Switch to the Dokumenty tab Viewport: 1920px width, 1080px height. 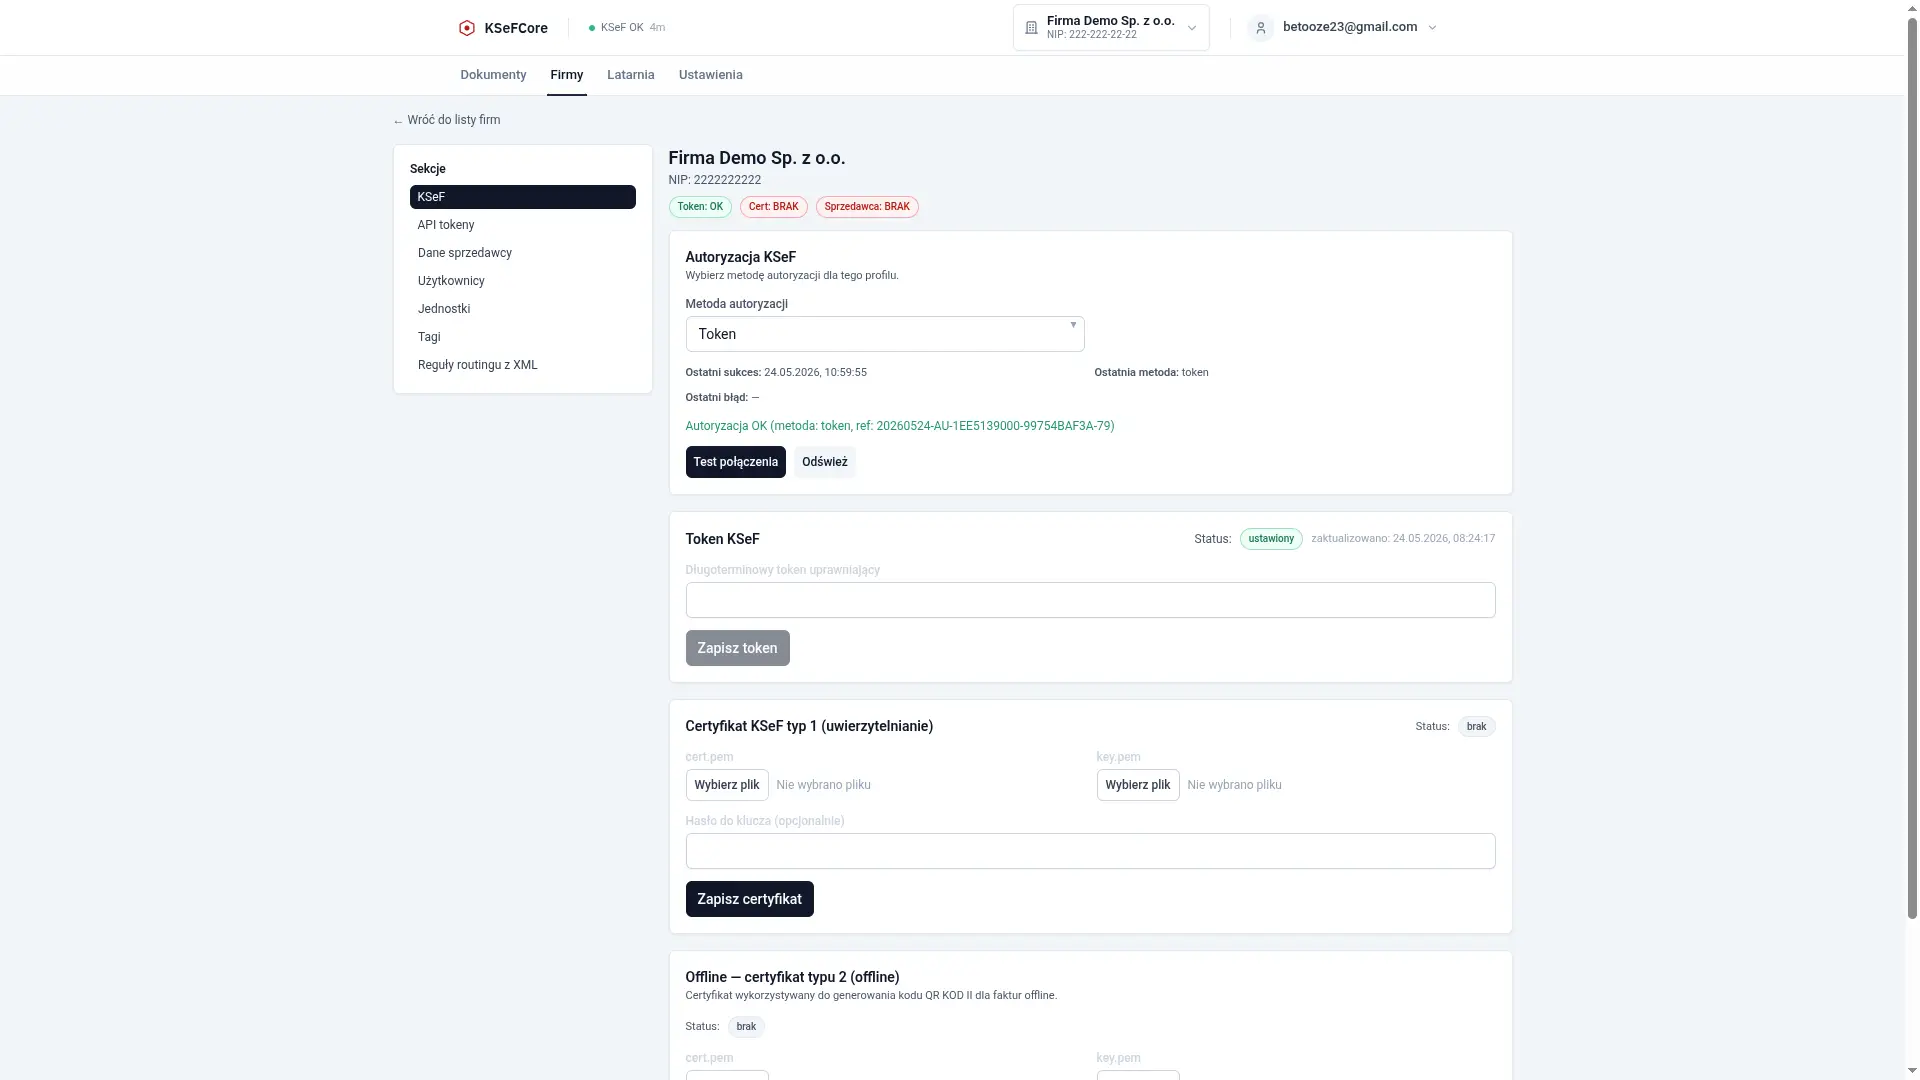pyautogui.click(x=493, y=75)
